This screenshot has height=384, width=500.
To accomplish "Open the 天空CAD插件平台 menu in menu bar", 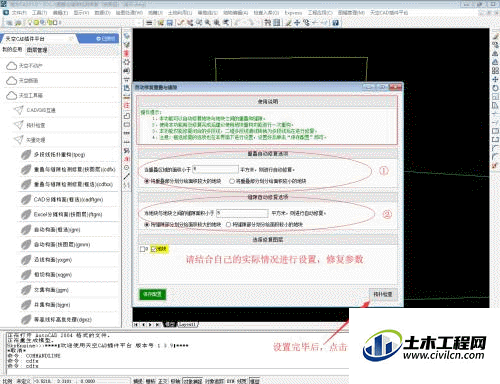I will [x=389, y=12].
